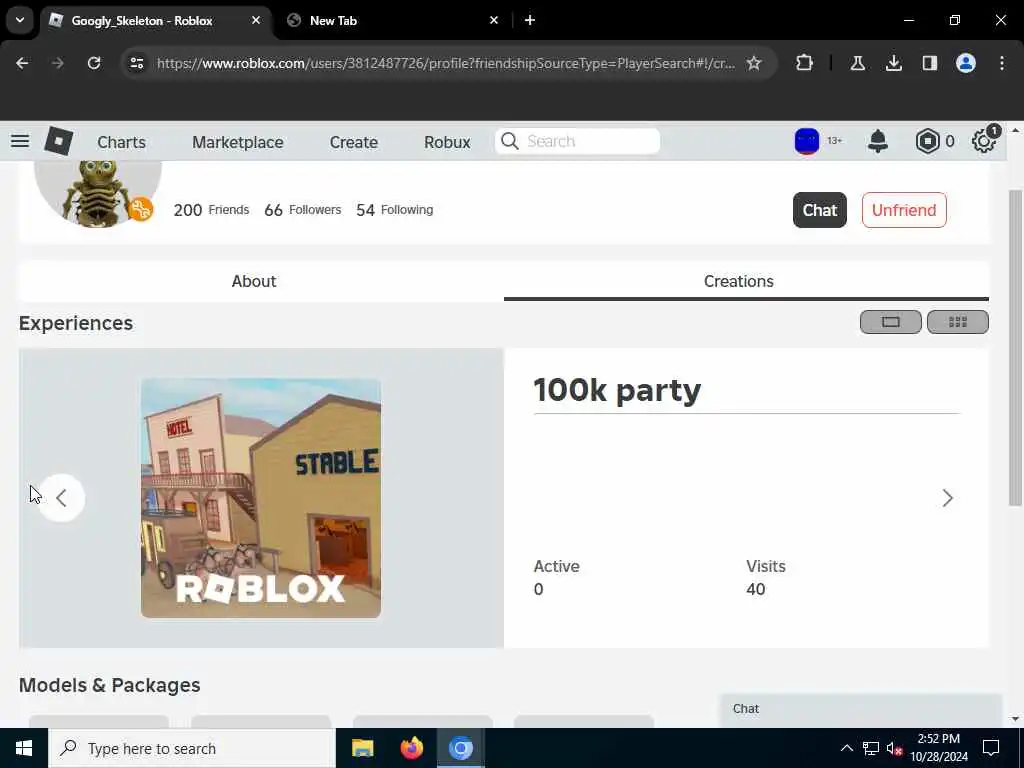Close the Googly_Skeleton Roblox tab

coord(256,20)
